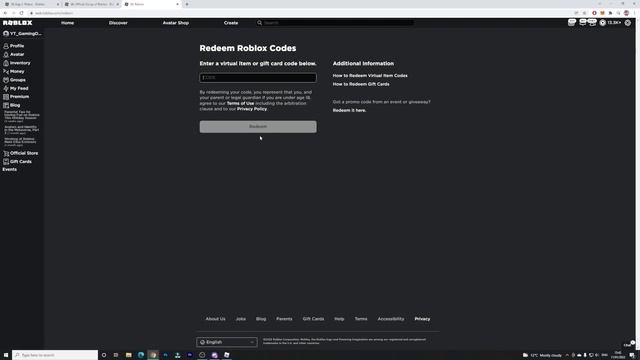
Task: Open a new browser tab with plus
Action: pyautogui.click(x=187, y=4)
